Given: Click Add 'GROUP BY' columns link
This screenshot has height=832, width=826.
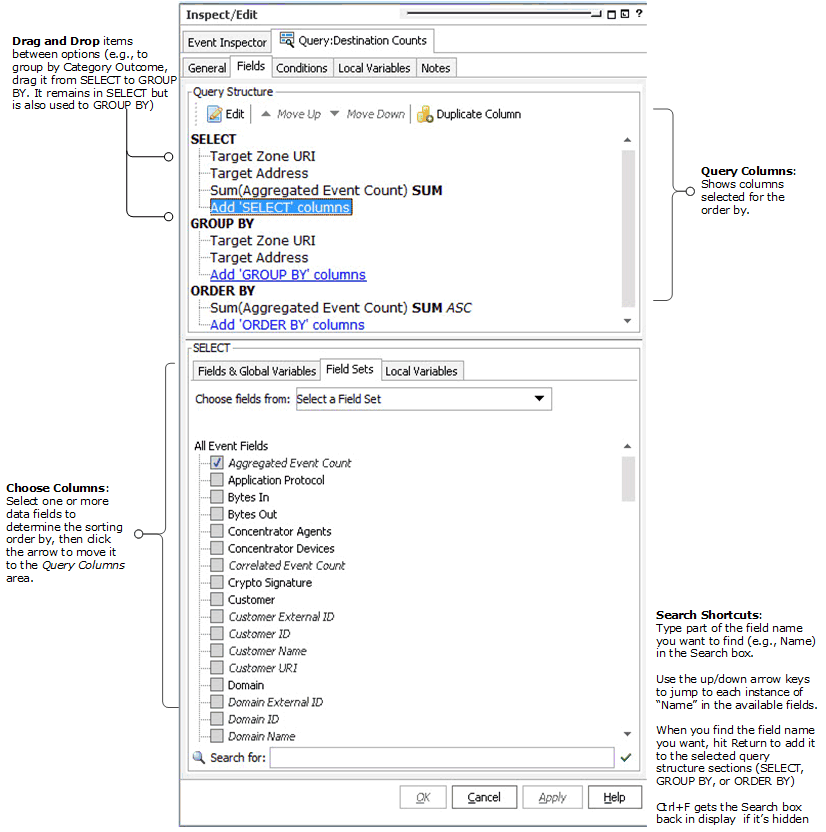Looking at the screenshot, I should click(x=288, y=275).
